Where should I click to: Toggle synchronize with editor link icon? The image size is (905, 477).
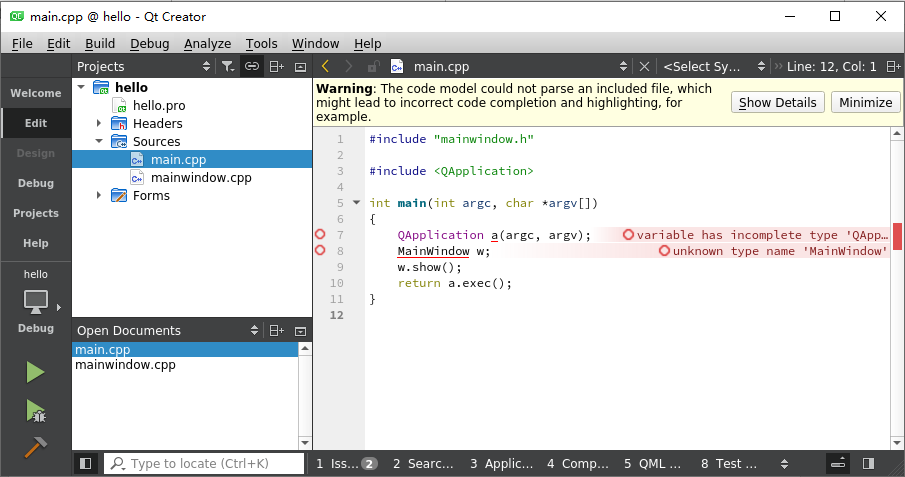tap(252, 66)
